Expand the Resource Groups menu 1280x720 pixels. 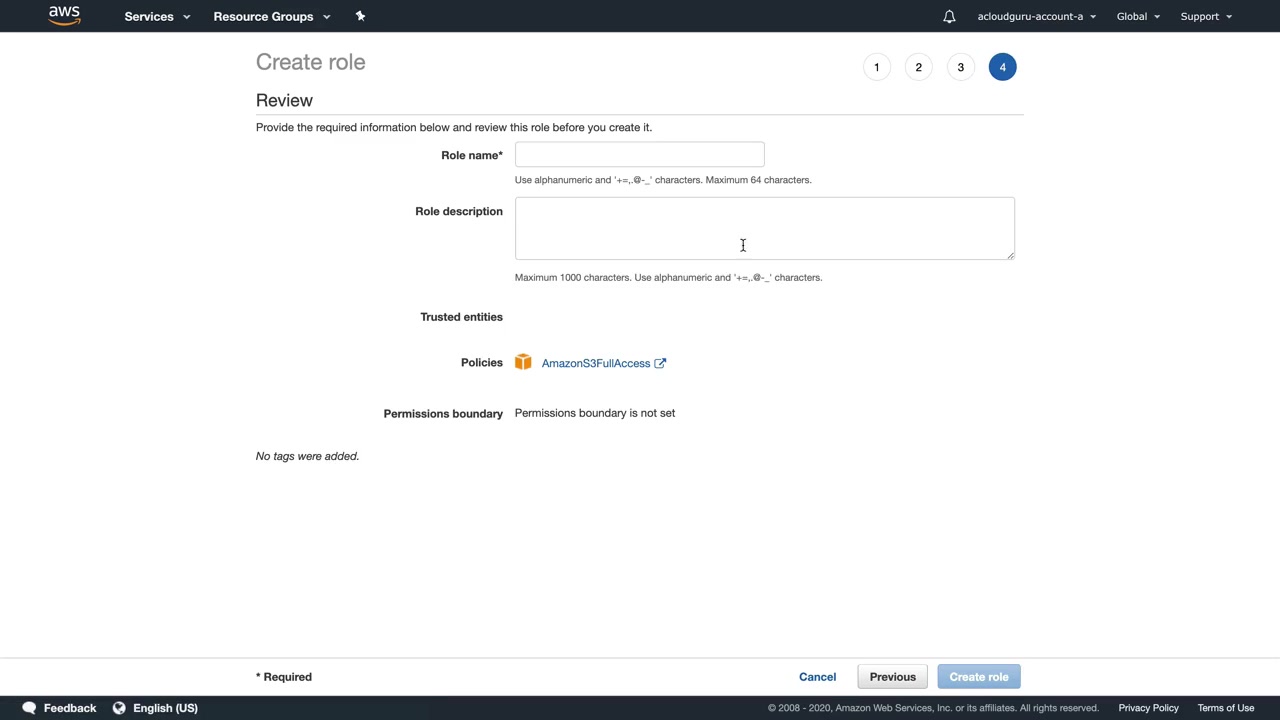click(x=271, y=16)
